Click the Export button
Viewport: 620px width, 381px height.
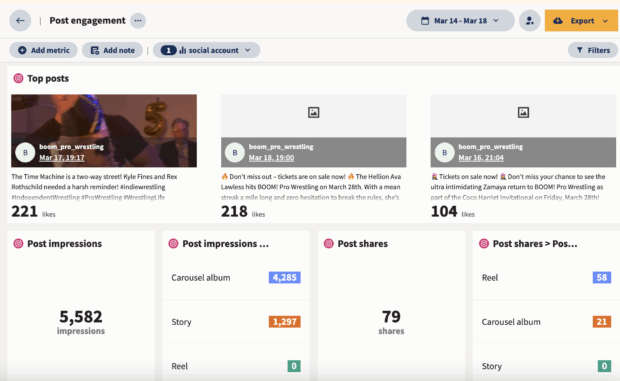tap(581, 21)
